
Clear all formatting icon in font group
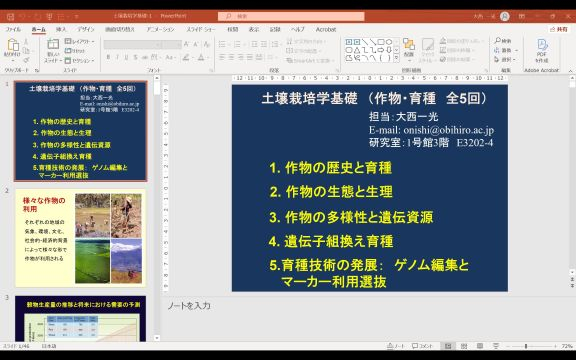click(x=207, y=44)
